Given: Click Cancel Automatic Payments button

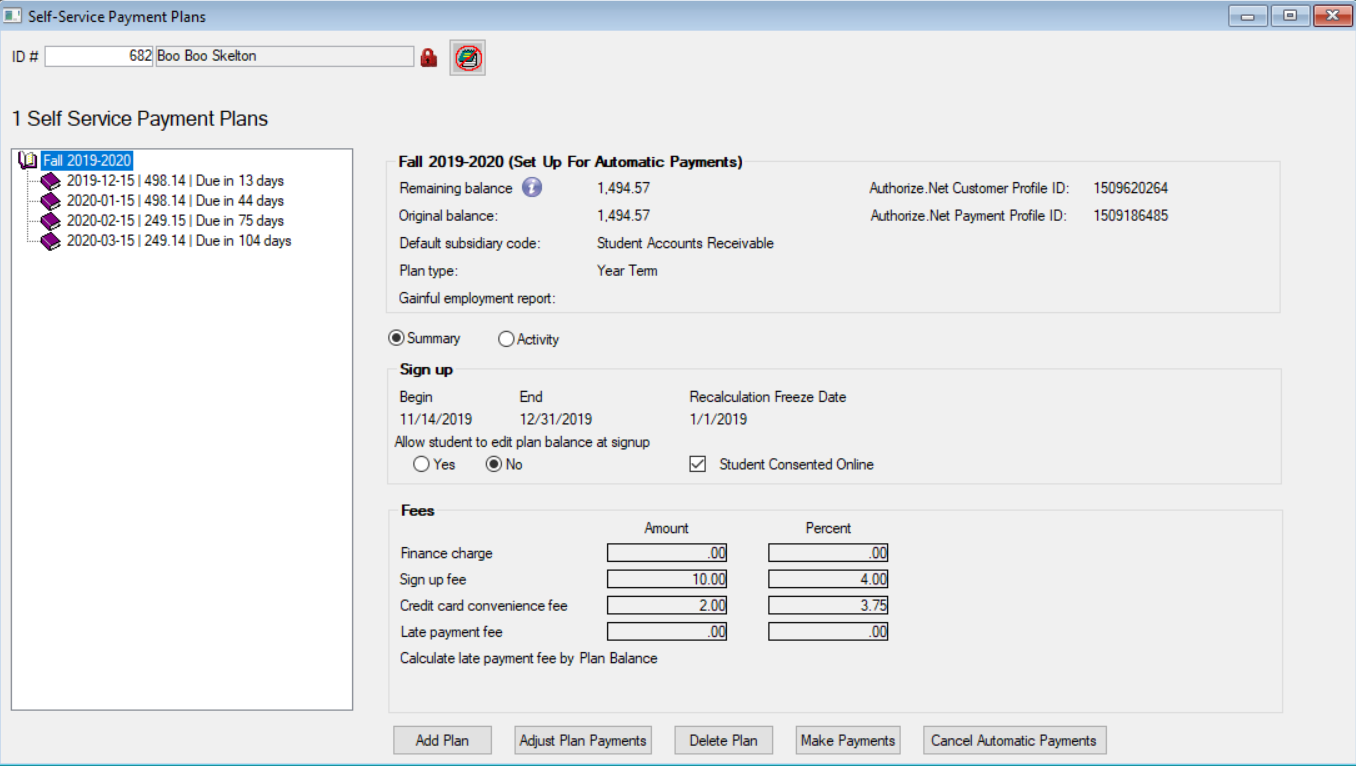Looking at the screenshot, I should (1014, 741).
